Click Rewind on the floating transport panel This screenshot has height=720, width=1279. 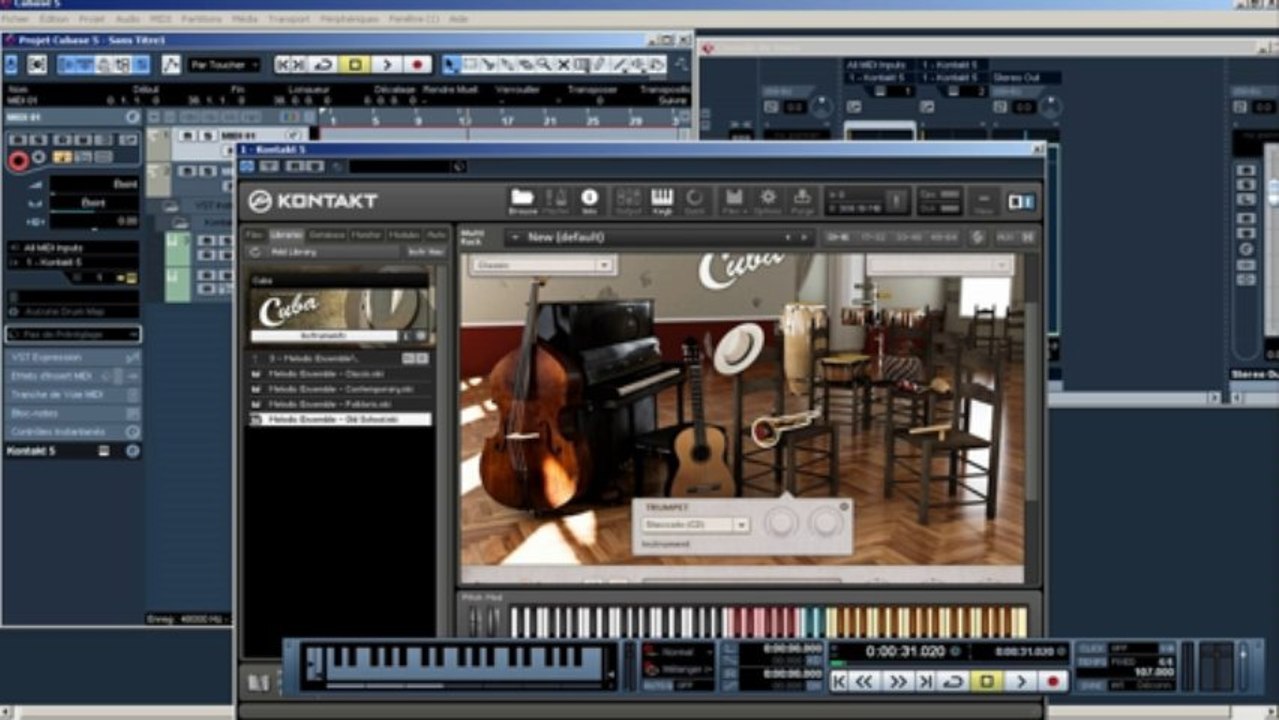click(865, 681)
